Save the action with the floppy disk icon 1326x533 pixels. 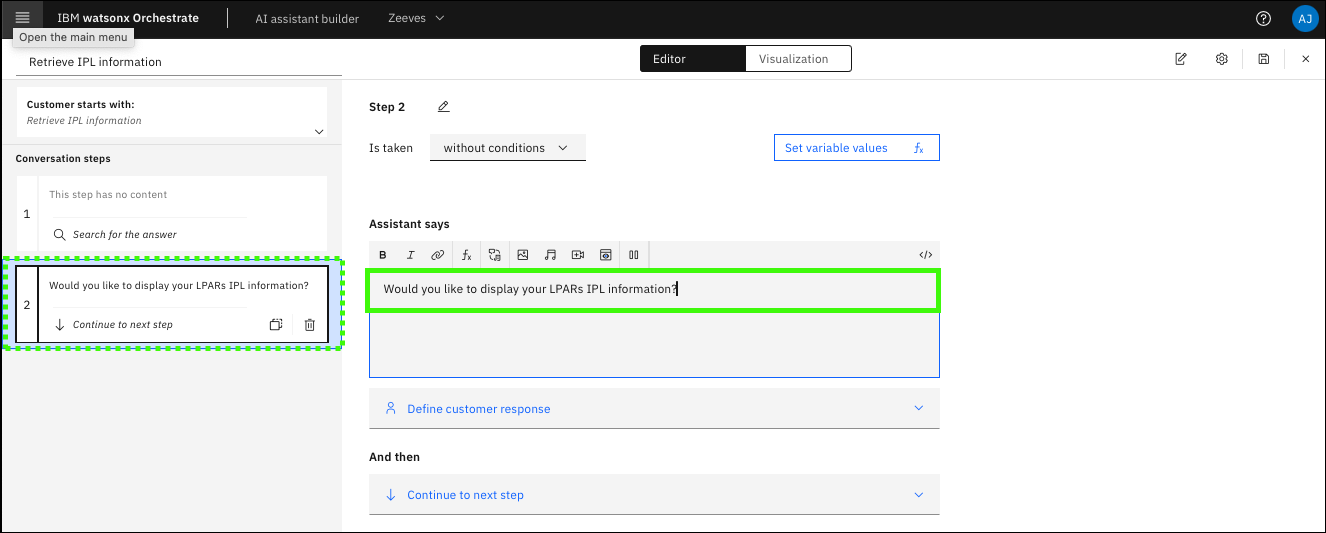pyautogui.click(x=1263, y=59)
